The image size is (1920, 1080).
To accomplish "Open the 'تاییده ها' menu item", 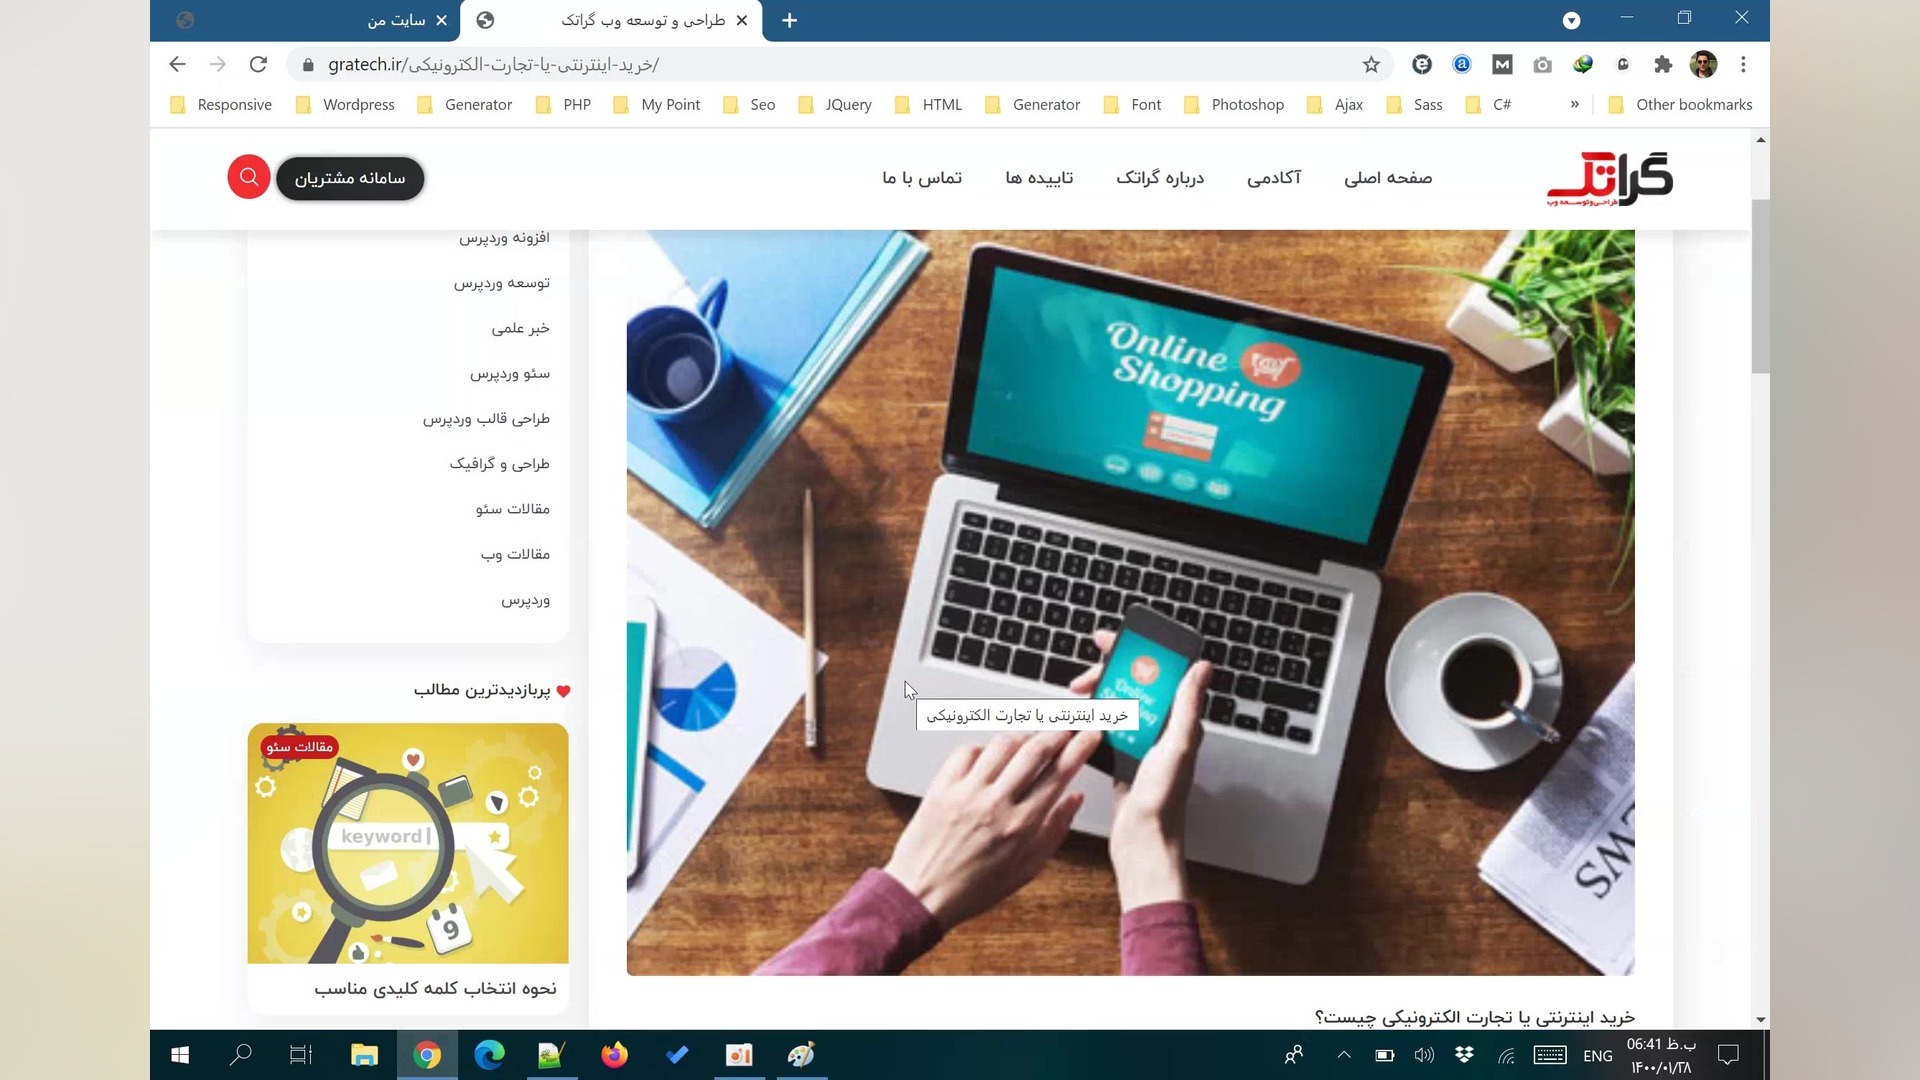I will [1039, 178].
